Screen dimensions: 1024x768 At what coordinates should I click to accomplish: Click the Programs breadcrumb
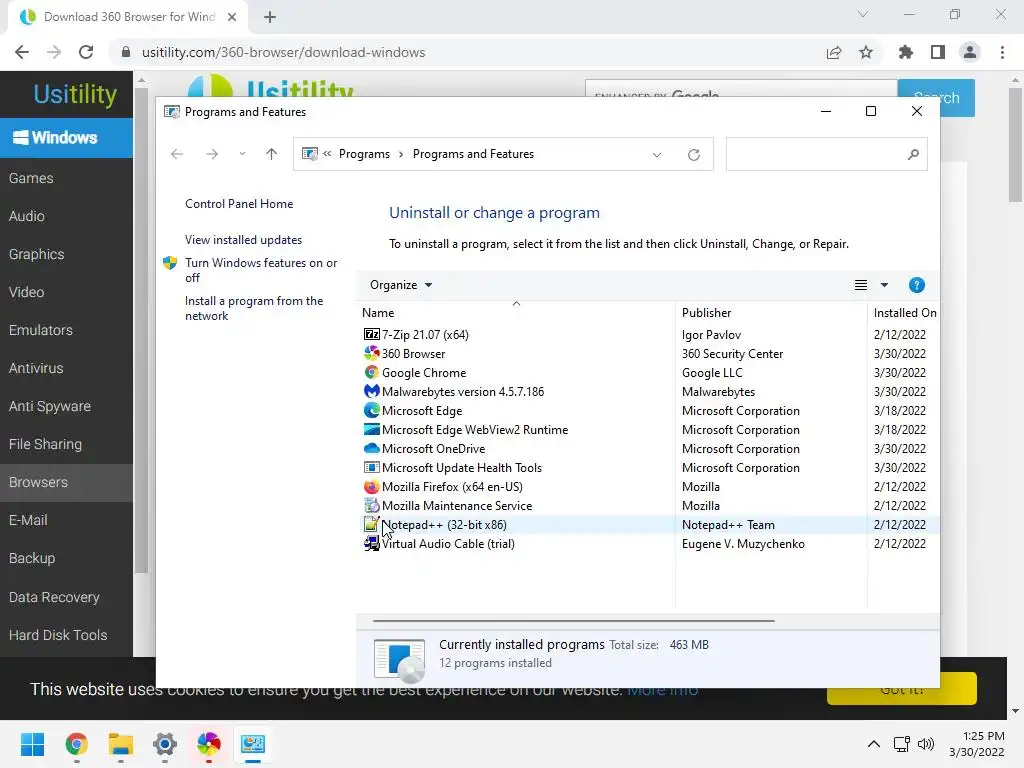tap(364, 154)
